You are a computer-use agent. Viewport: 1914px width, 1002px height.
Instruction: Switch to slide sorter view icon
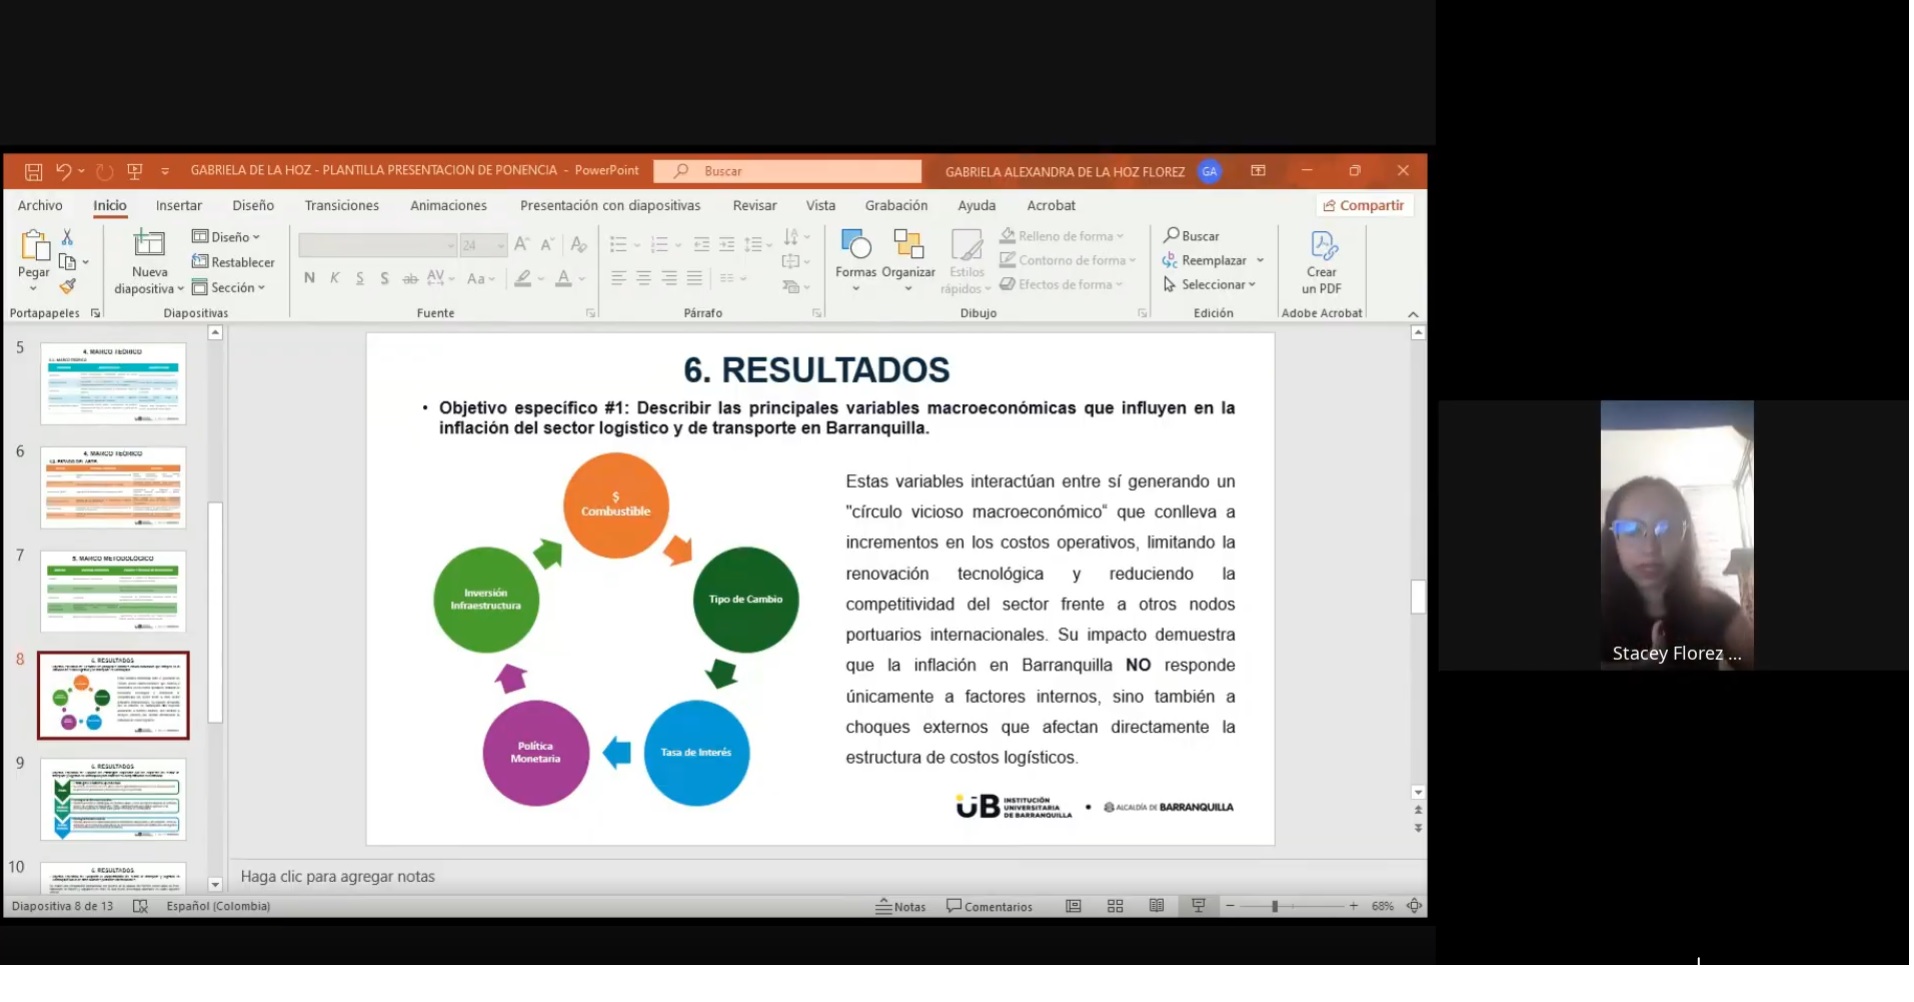click(x=1115, y=907)
